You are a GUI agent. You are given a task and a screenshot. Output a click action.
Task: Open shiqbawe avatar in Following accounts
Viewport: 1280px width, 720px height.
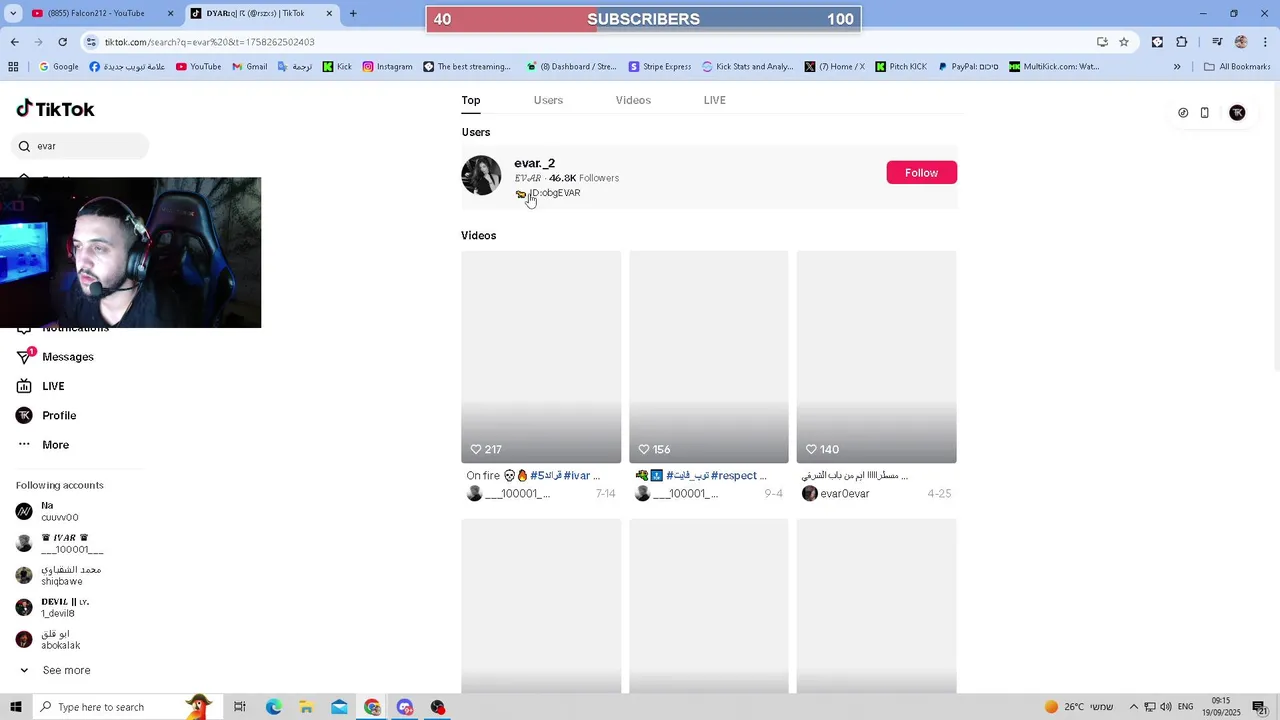pos(24,575)
